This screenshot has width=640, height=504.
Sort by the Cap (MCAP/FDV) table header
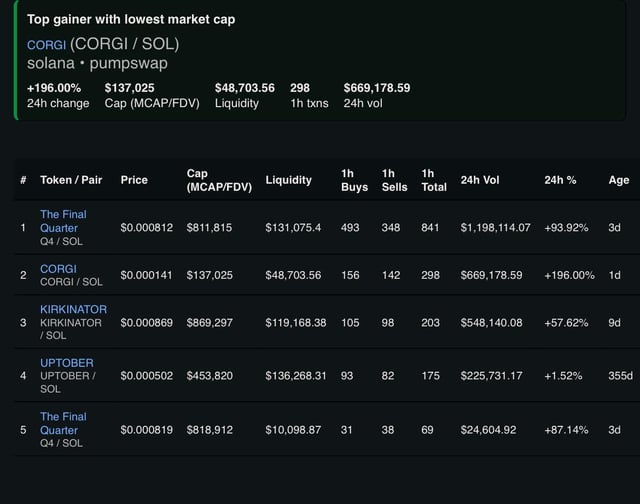click(x=218, y=180)
